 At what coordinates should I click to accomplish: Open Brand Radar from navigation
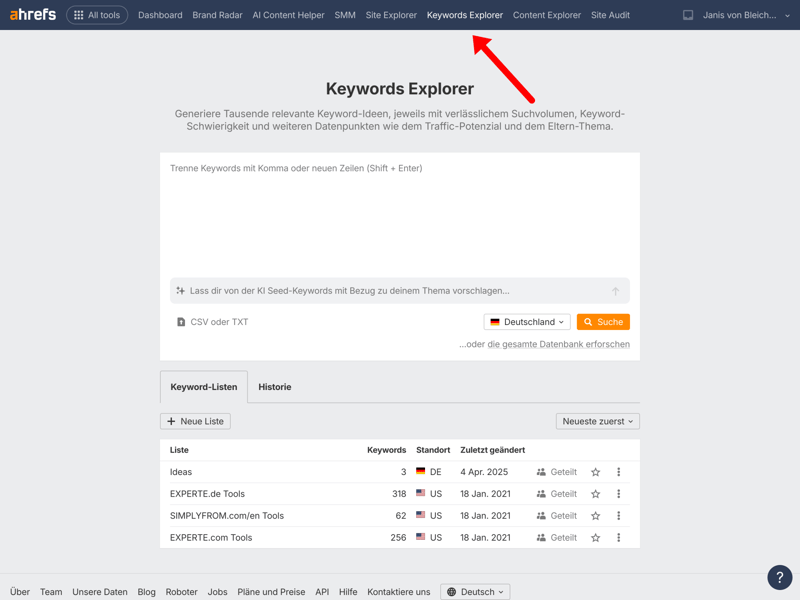coord(217,15)
